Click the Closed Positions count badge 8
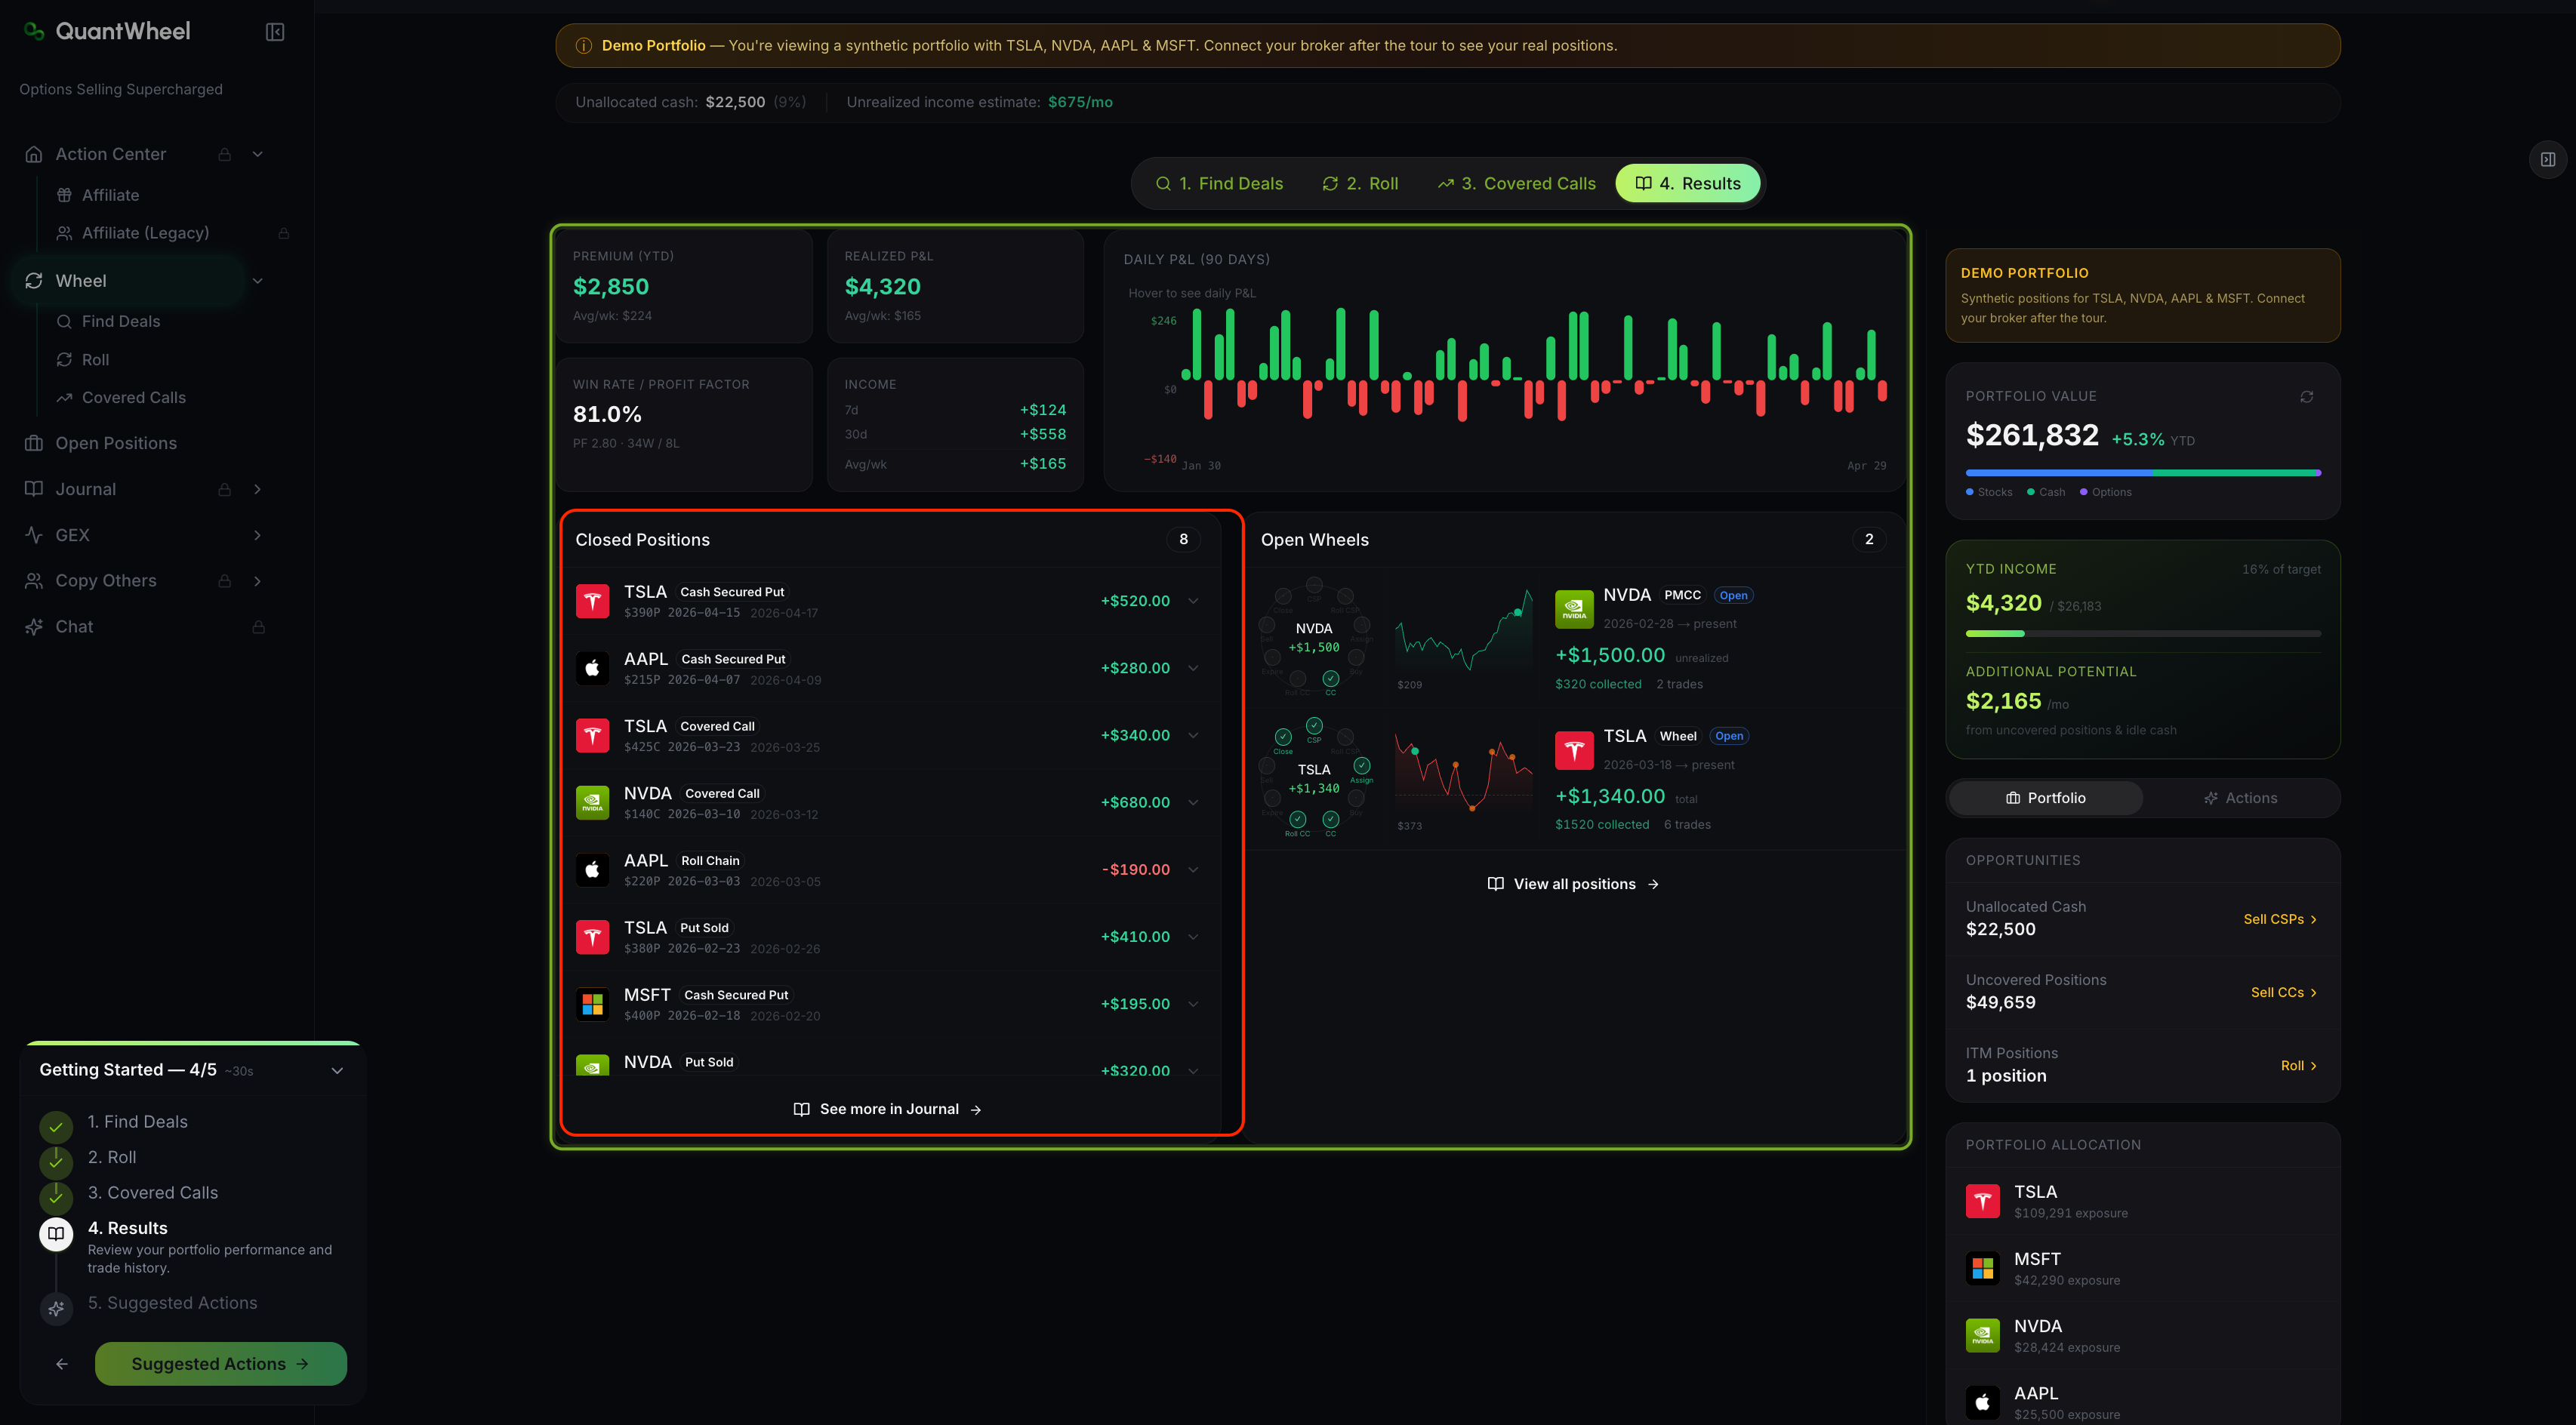 (1183, 540)
